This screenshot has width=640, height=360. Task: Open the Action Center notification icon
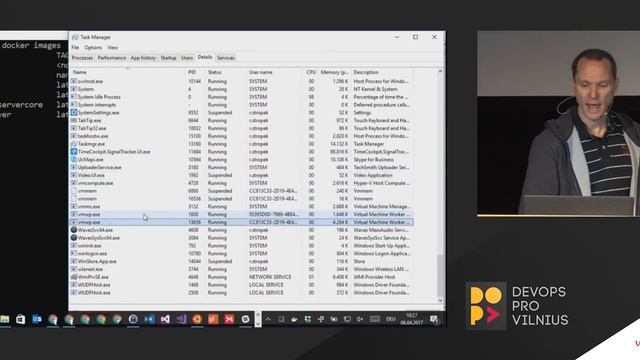434,319
